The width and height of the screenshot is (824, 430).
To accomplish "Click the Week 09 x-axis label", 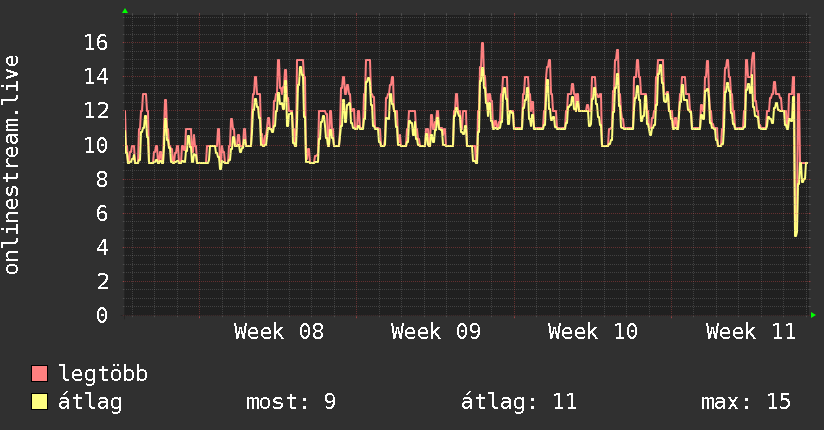I will (x=436, y=332).
